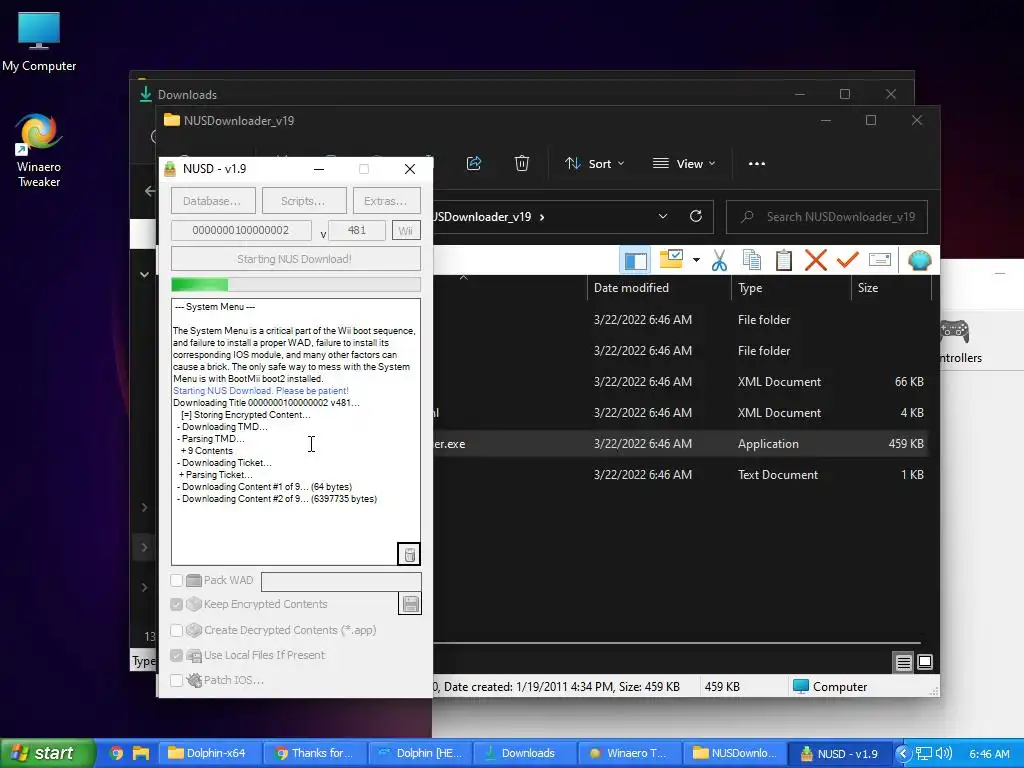Open the Scripts menu in NUSD
Image resolution: width=1024 pixels, height=768 pixels.
304,201
